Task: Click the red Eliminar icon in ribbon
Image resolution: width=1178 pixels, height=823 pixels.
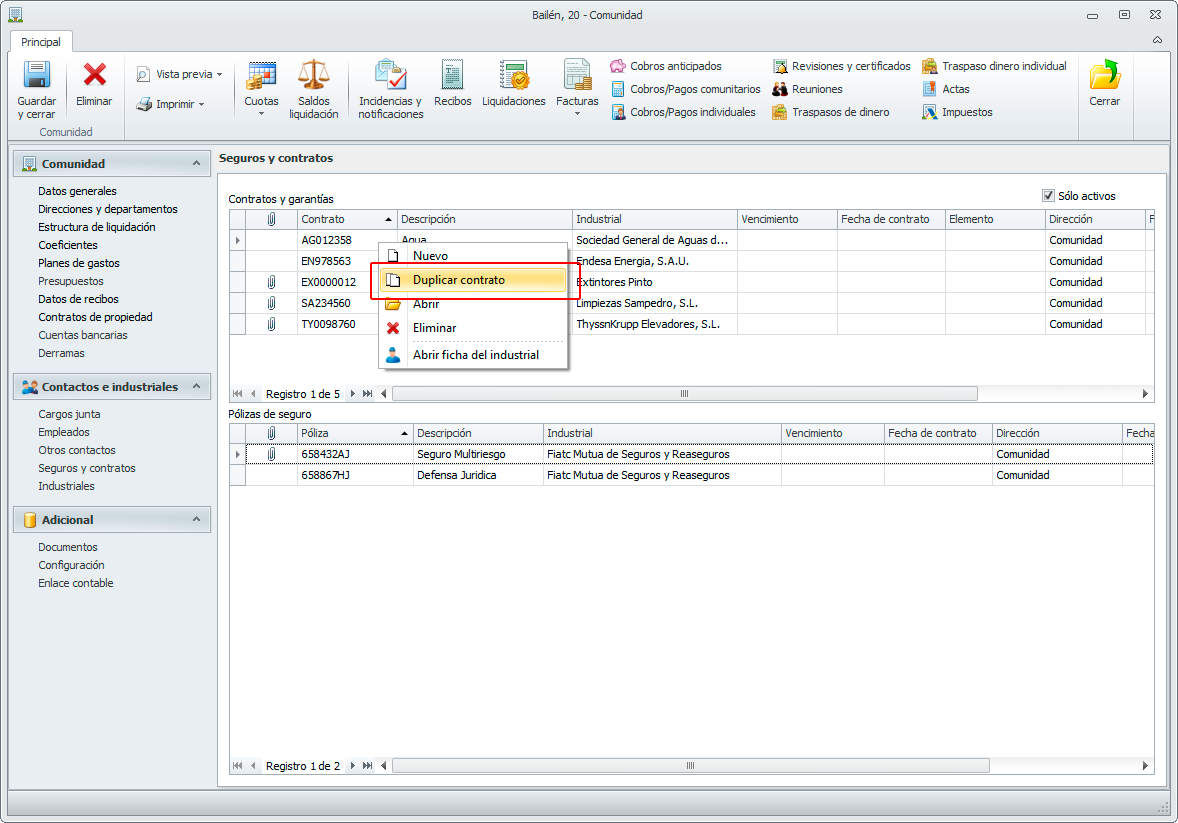Action: coord(94,74)
